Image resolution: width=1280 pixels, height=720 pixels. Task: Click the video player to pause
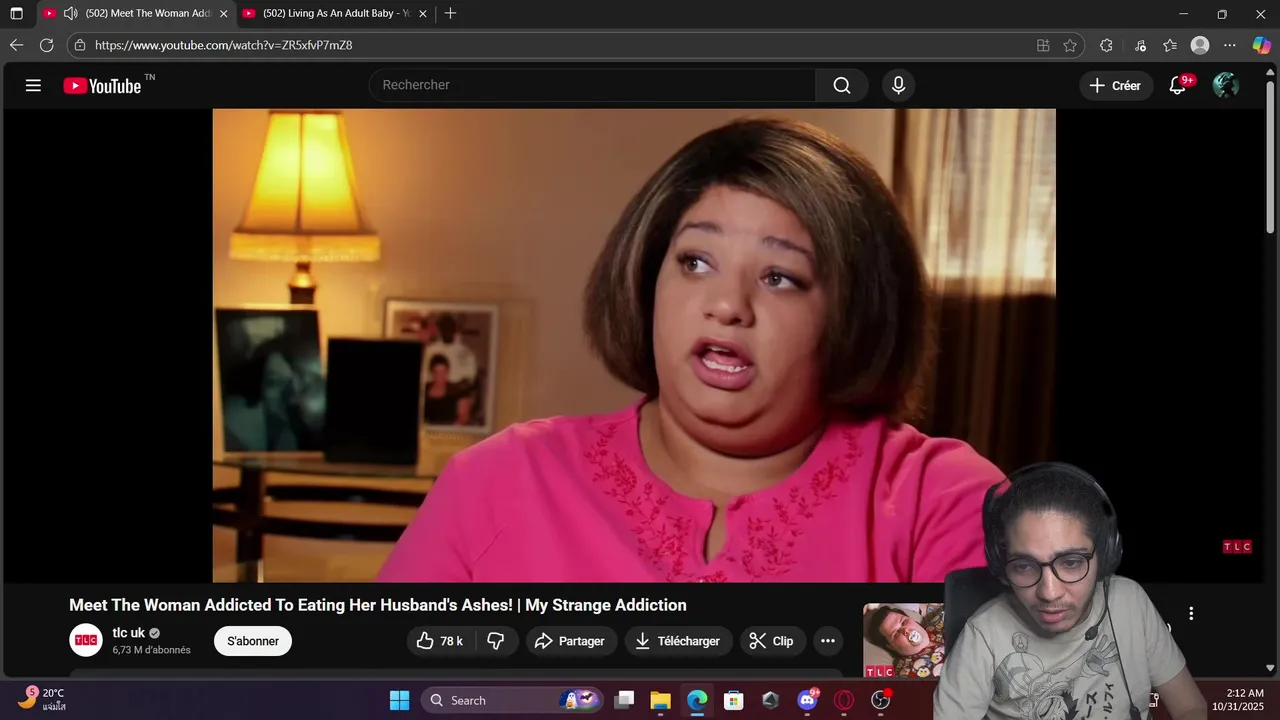coord(634,345)
